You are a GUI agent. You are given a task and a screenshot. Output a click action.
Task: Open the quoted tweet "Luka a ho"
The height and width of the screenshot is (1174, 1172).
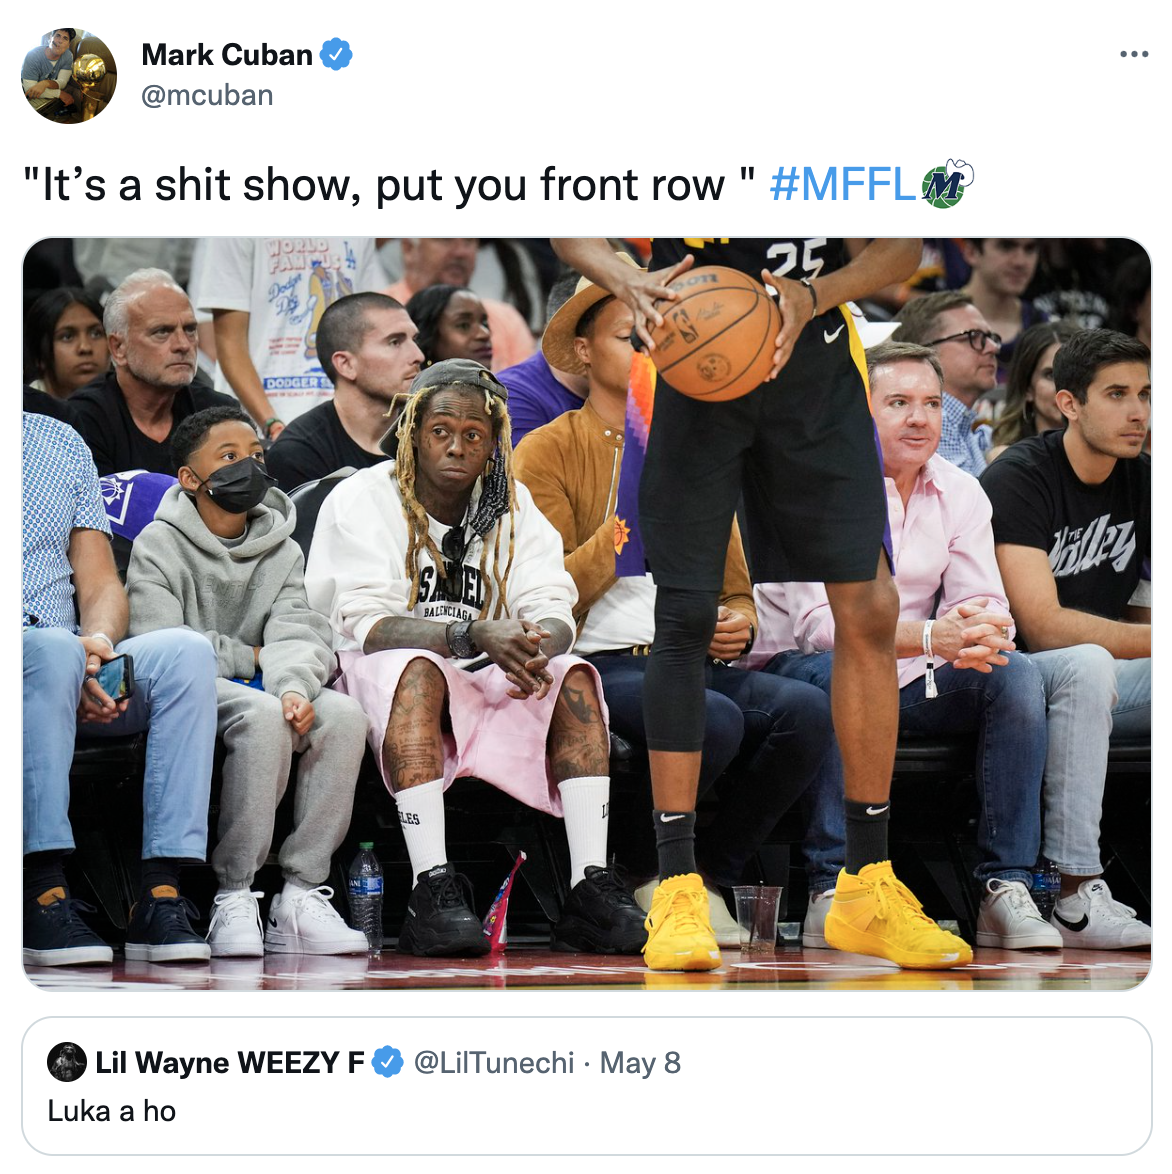(586, 1086)
